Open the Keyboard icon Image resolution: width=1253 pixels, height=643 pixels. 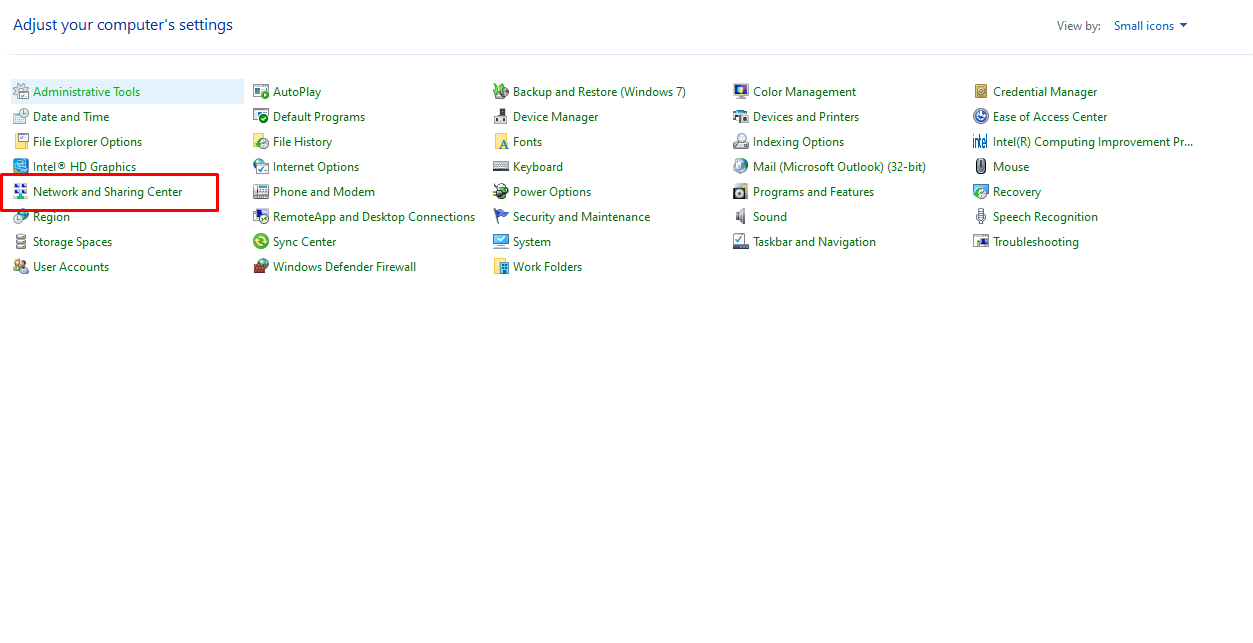(x=500, y=166)
